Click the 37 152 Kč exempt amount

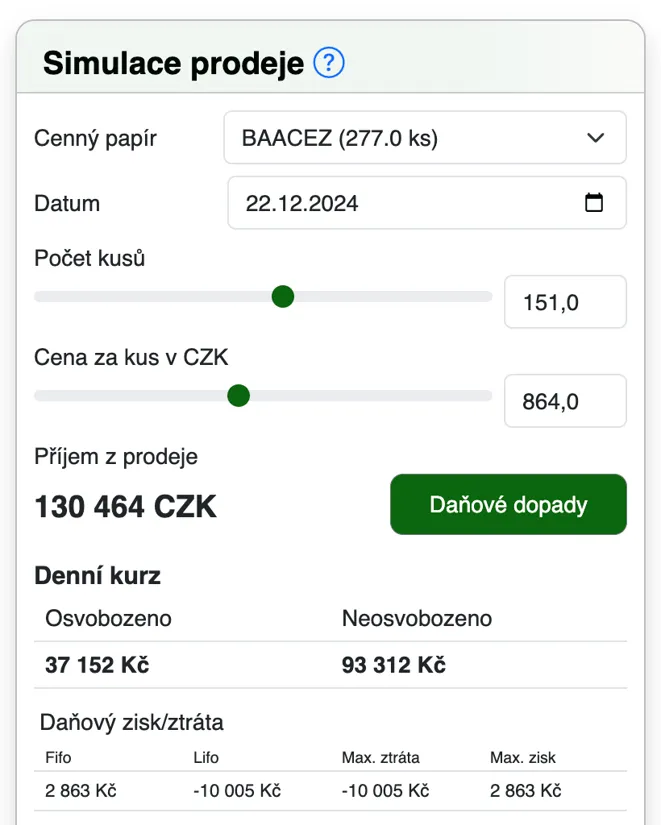(x=97, y=665)
